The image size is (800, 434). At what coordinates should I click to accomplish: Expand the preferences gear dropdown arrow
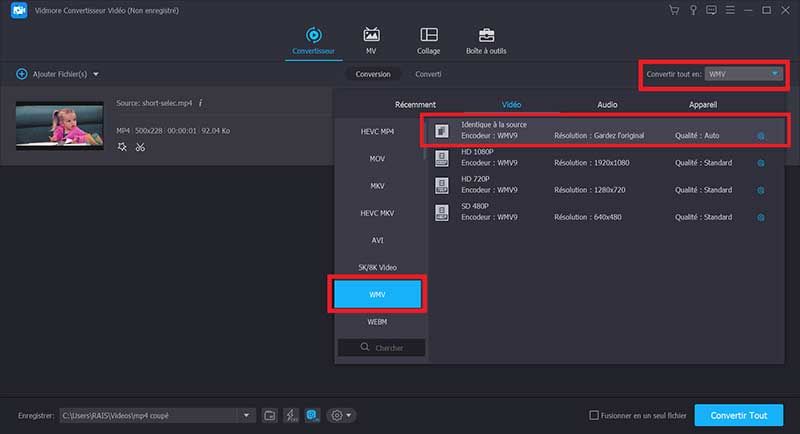[349, 415]
